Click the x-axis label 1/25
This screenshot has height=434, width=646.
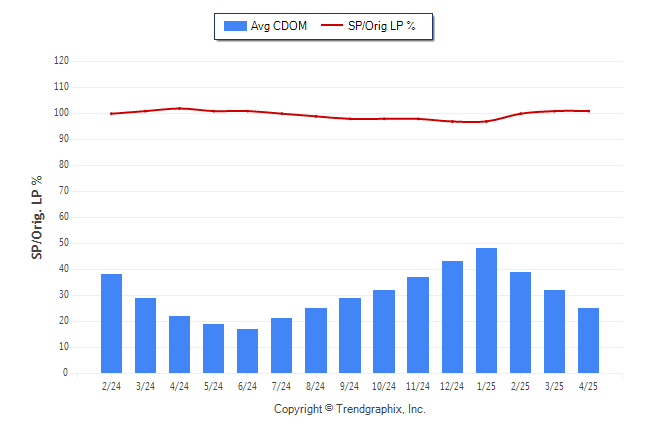[x=486, y=386]
